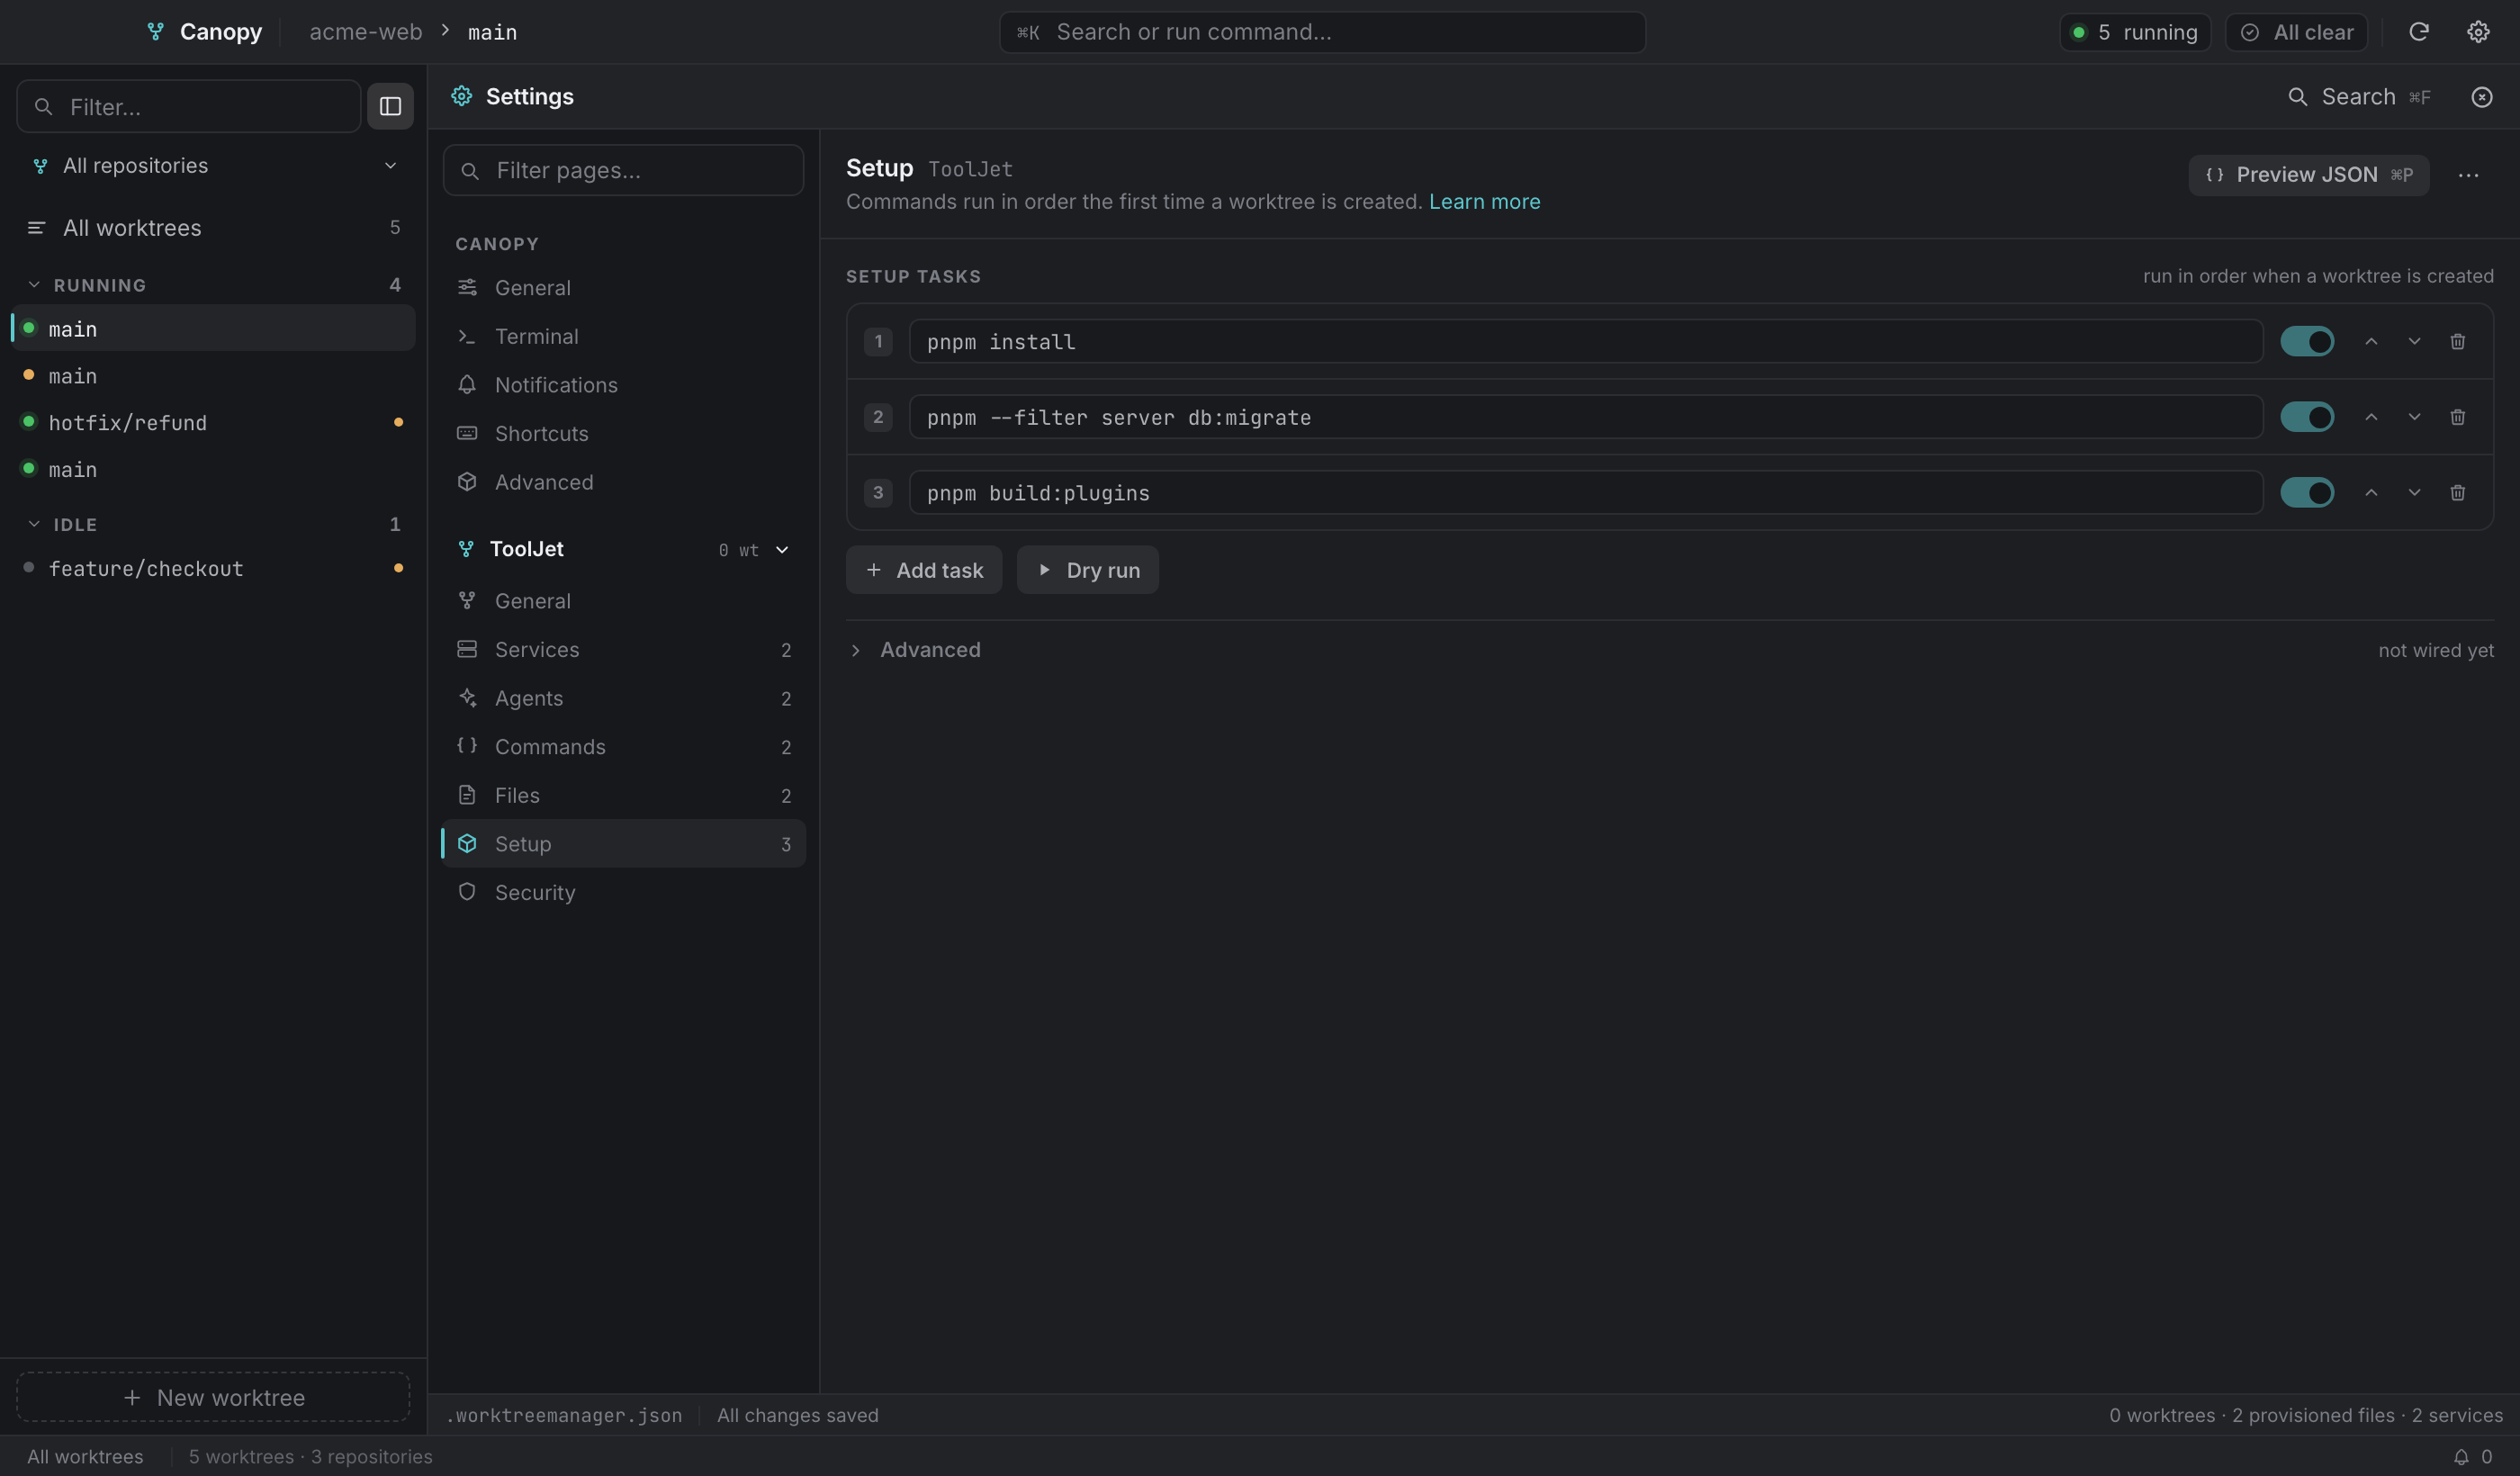Screen dimensions: 2520x1476
Task: Move build:plugins task up
Action: pyautogui.click(x=2371, y=493)
